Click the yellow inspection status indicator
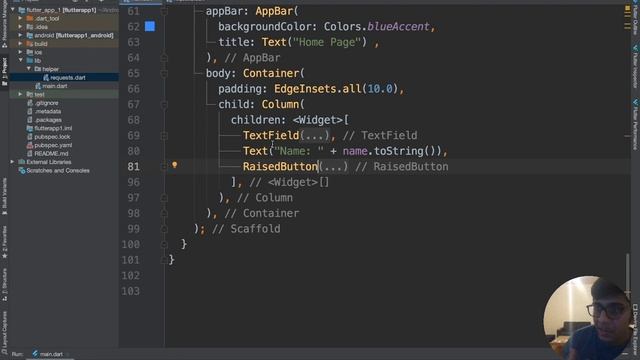 click(x=627, y=9)
